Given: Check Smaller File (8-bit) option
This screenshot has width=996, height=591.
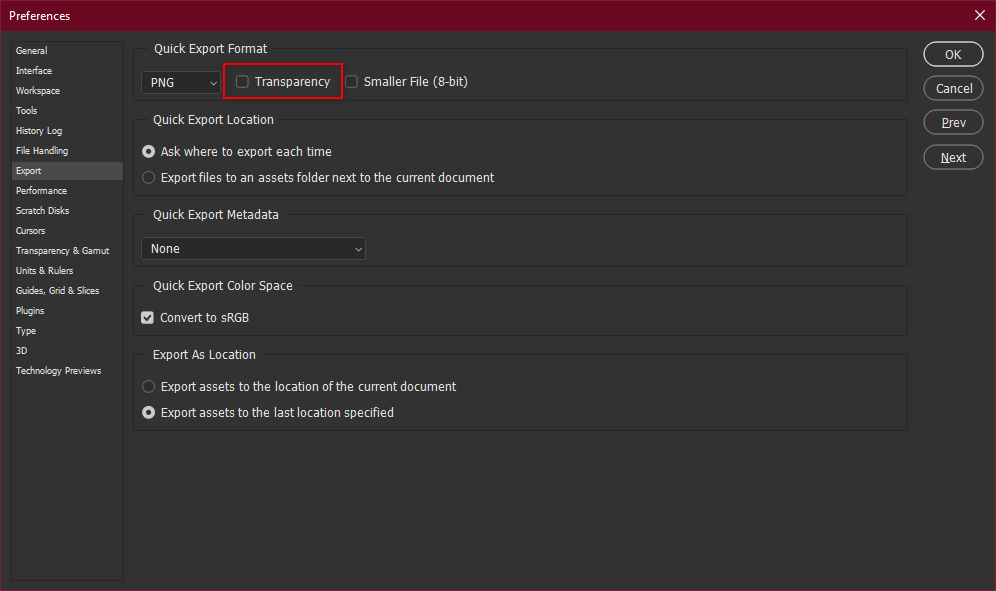Looking at the screenshot, I should [351, 81].
